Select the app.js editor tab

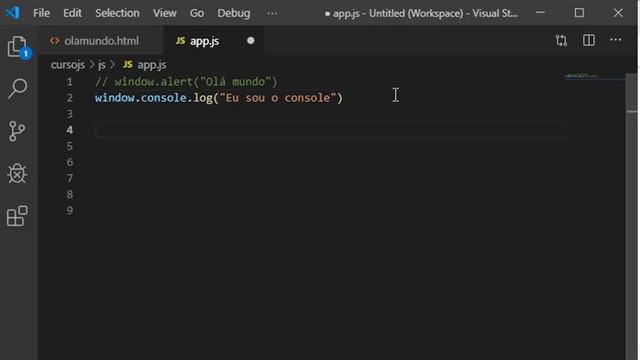pos(214,41)
